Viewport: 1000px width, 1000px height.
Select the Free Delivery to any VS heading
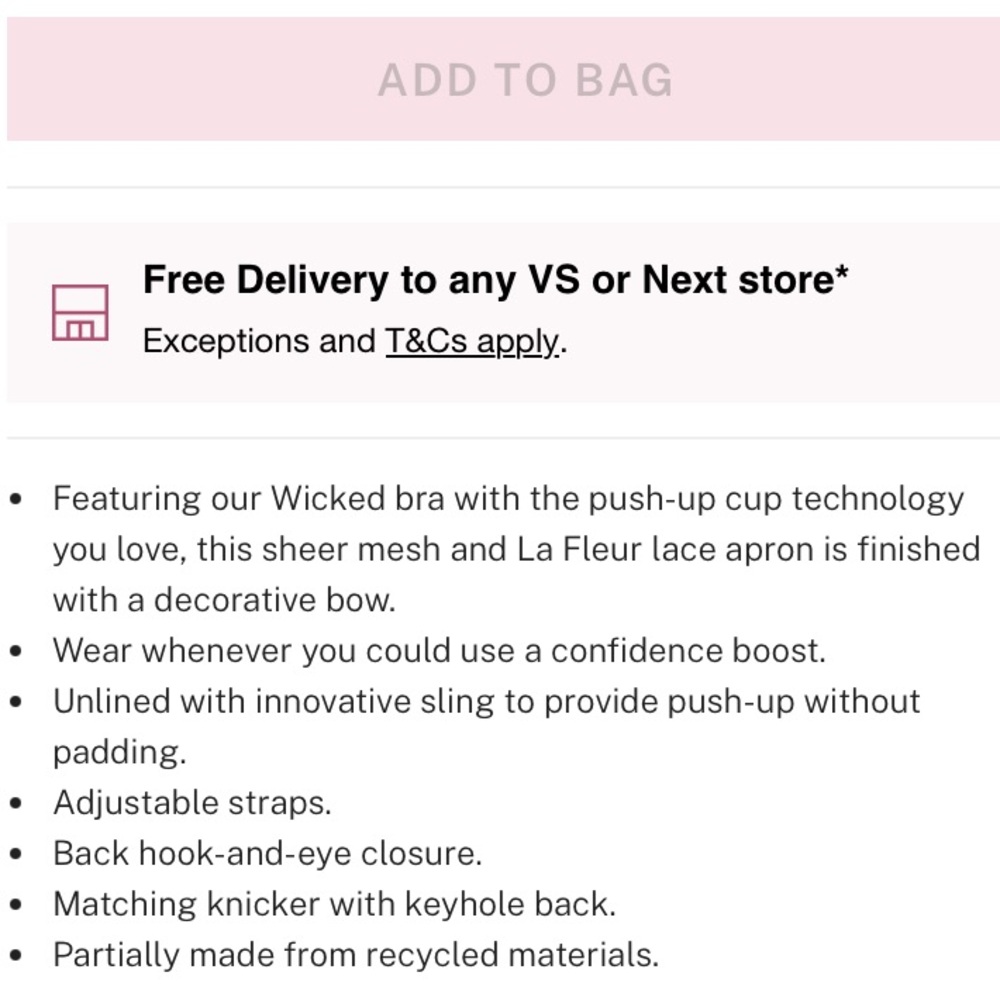(x=496, y=279)
